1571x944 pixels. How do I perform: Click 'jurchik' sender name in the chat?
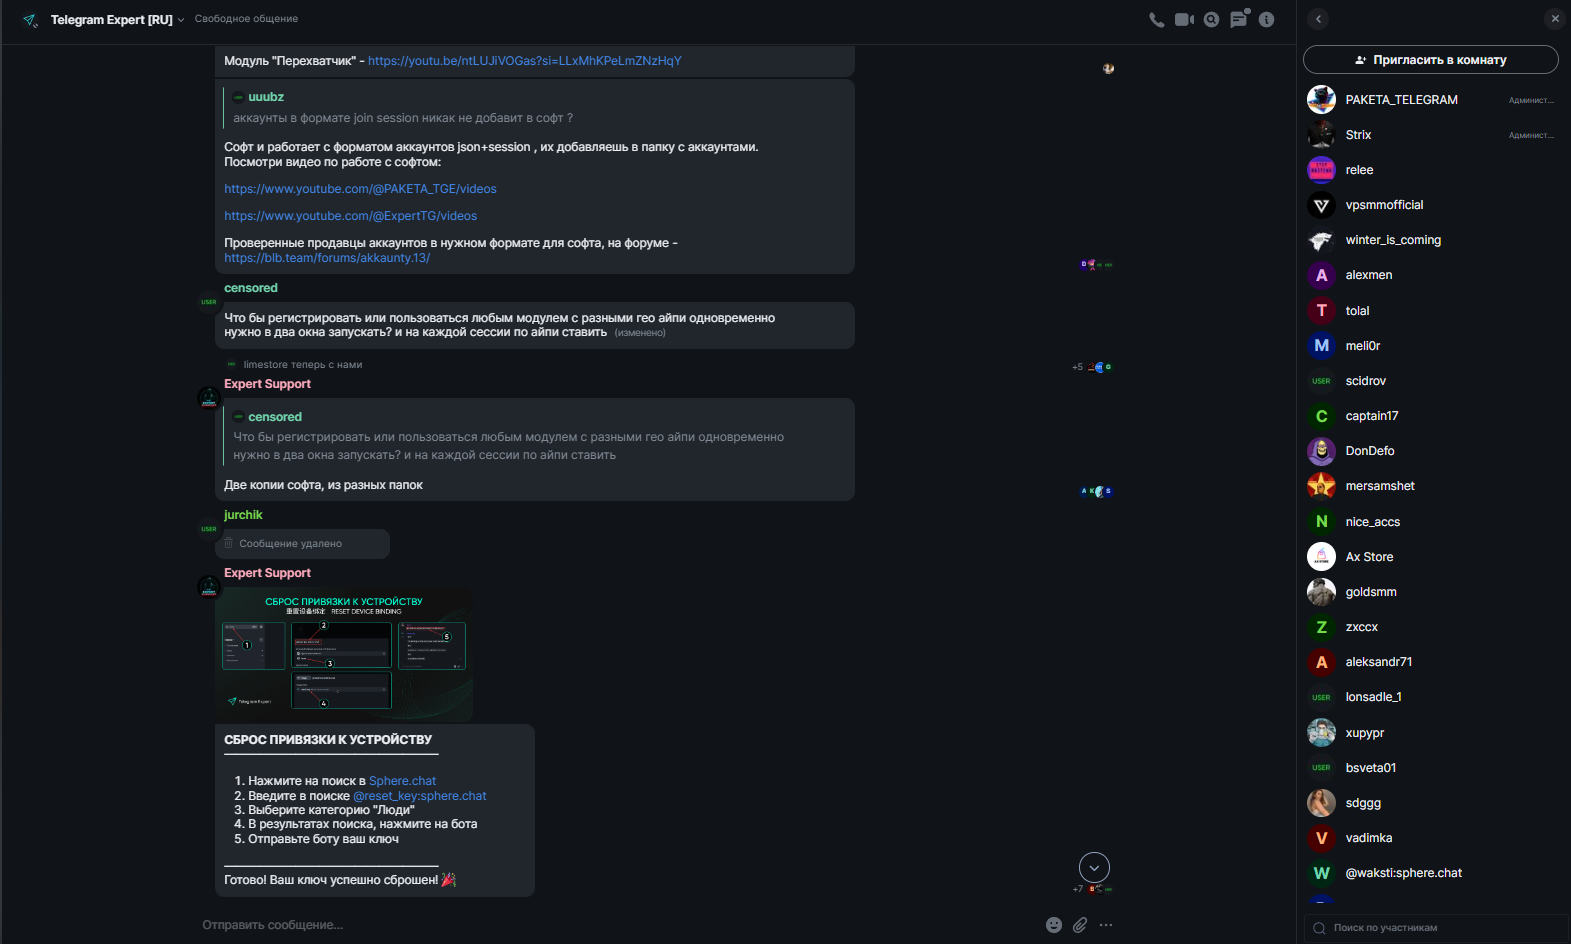(243, 515)
